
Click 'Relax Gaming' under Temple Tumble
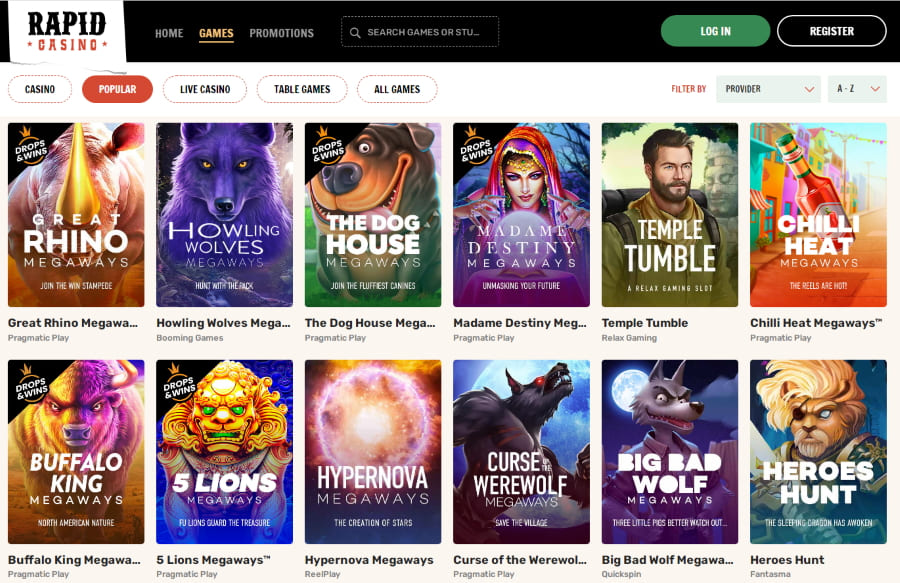pyautogui.click(x=629, y=338)
